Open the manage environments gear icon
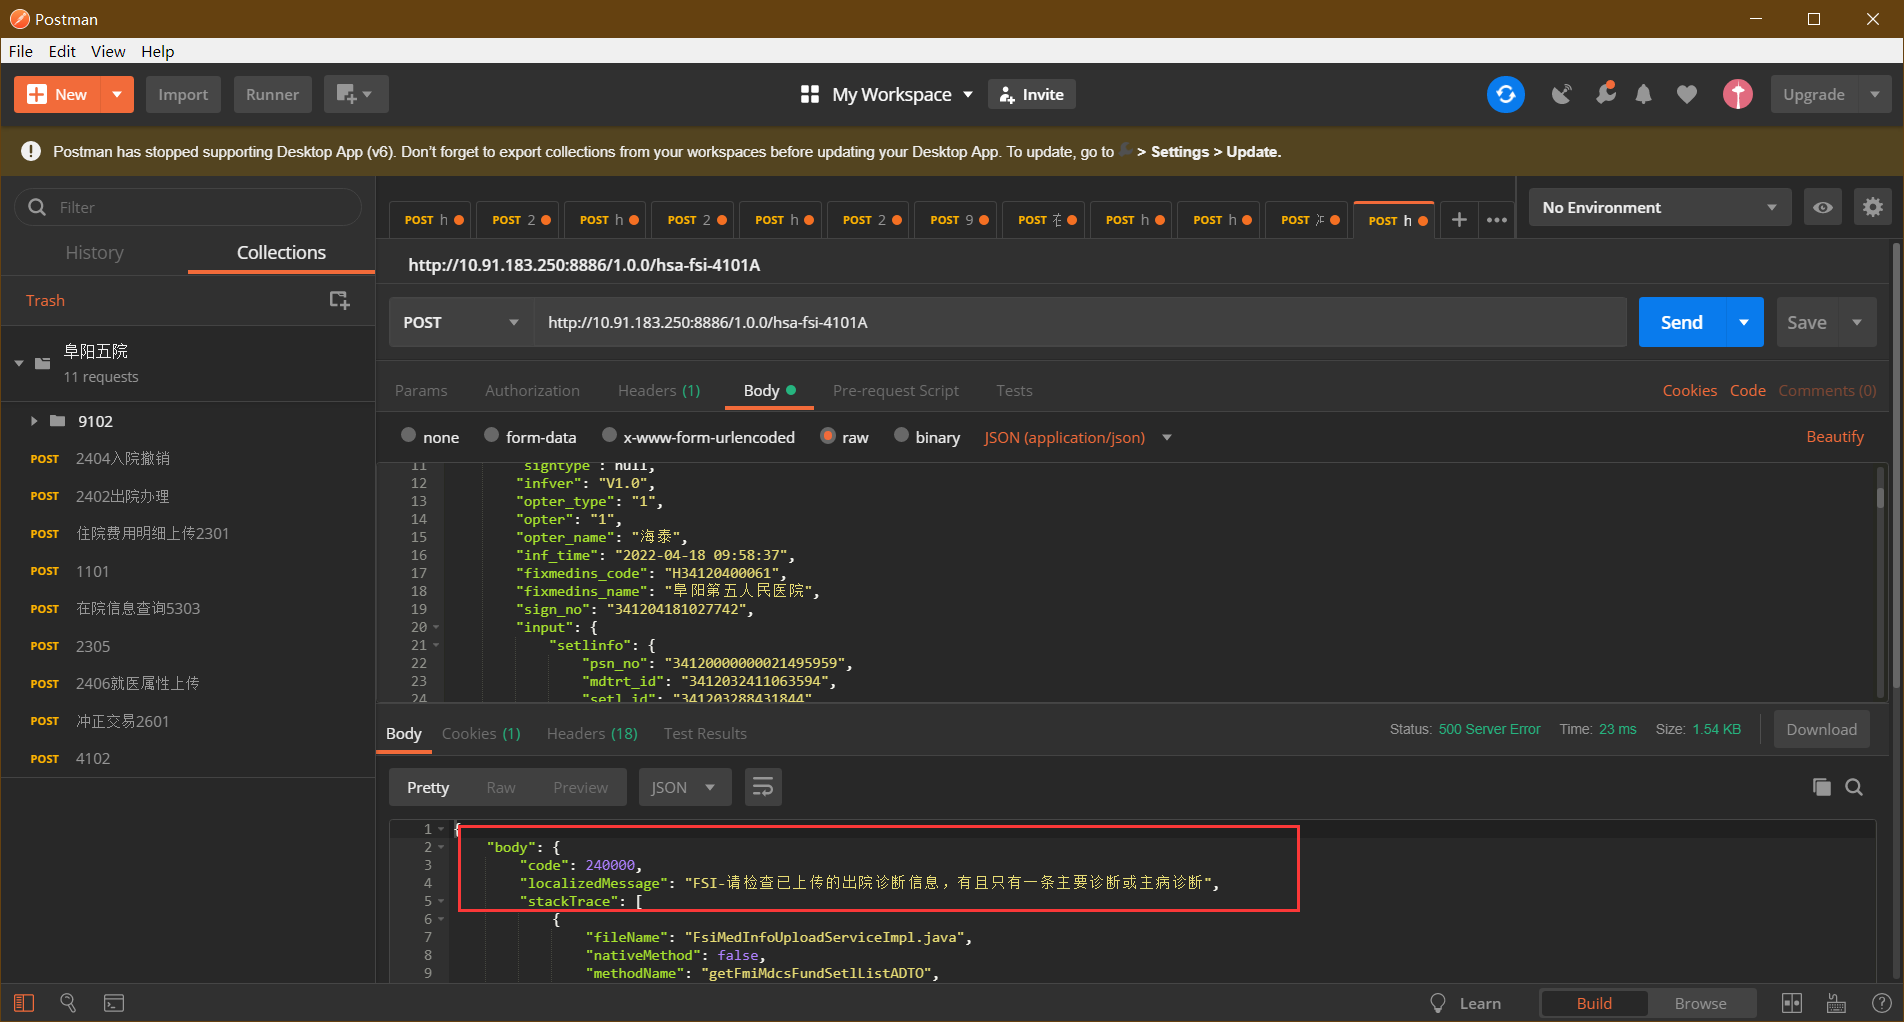Screen dimensions: 1904x1022 (x=1872, y=208)
